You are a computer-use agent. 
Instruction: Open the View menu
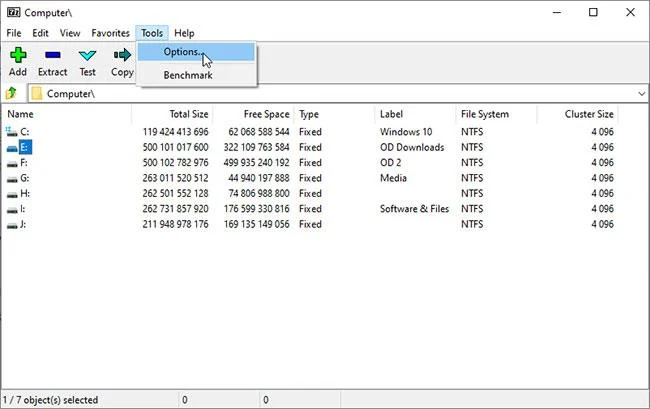pyautogui.click(x=70, y=33)
